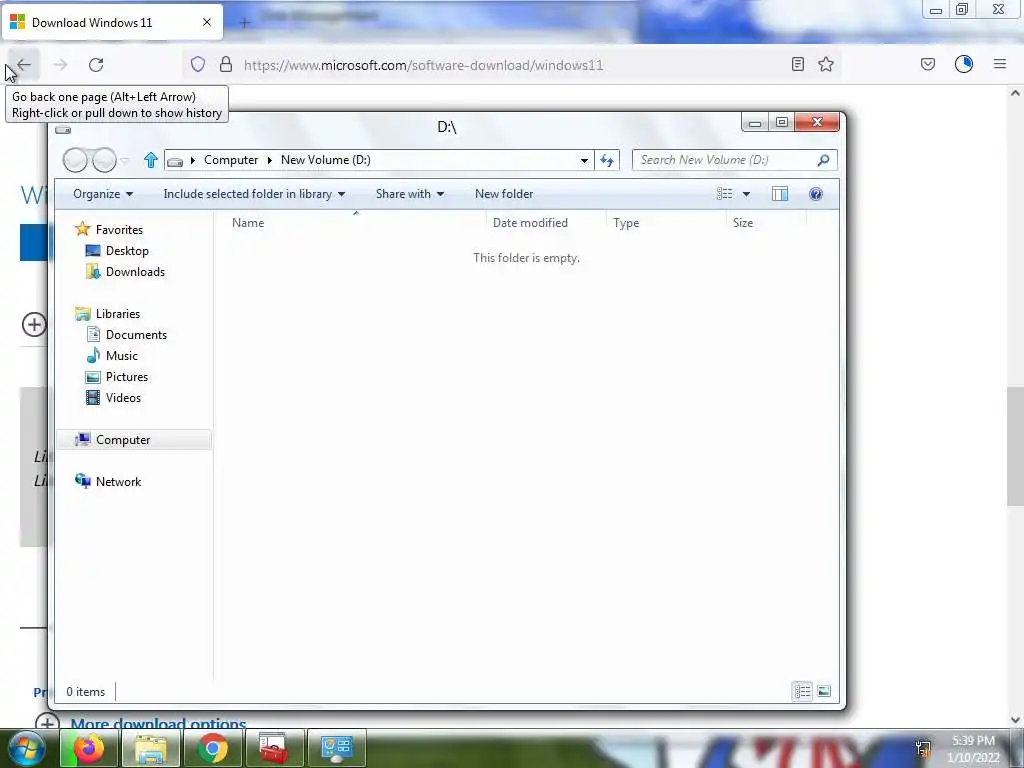
Task: Bookmark this page with the star icon
Action: coord(826,64)
